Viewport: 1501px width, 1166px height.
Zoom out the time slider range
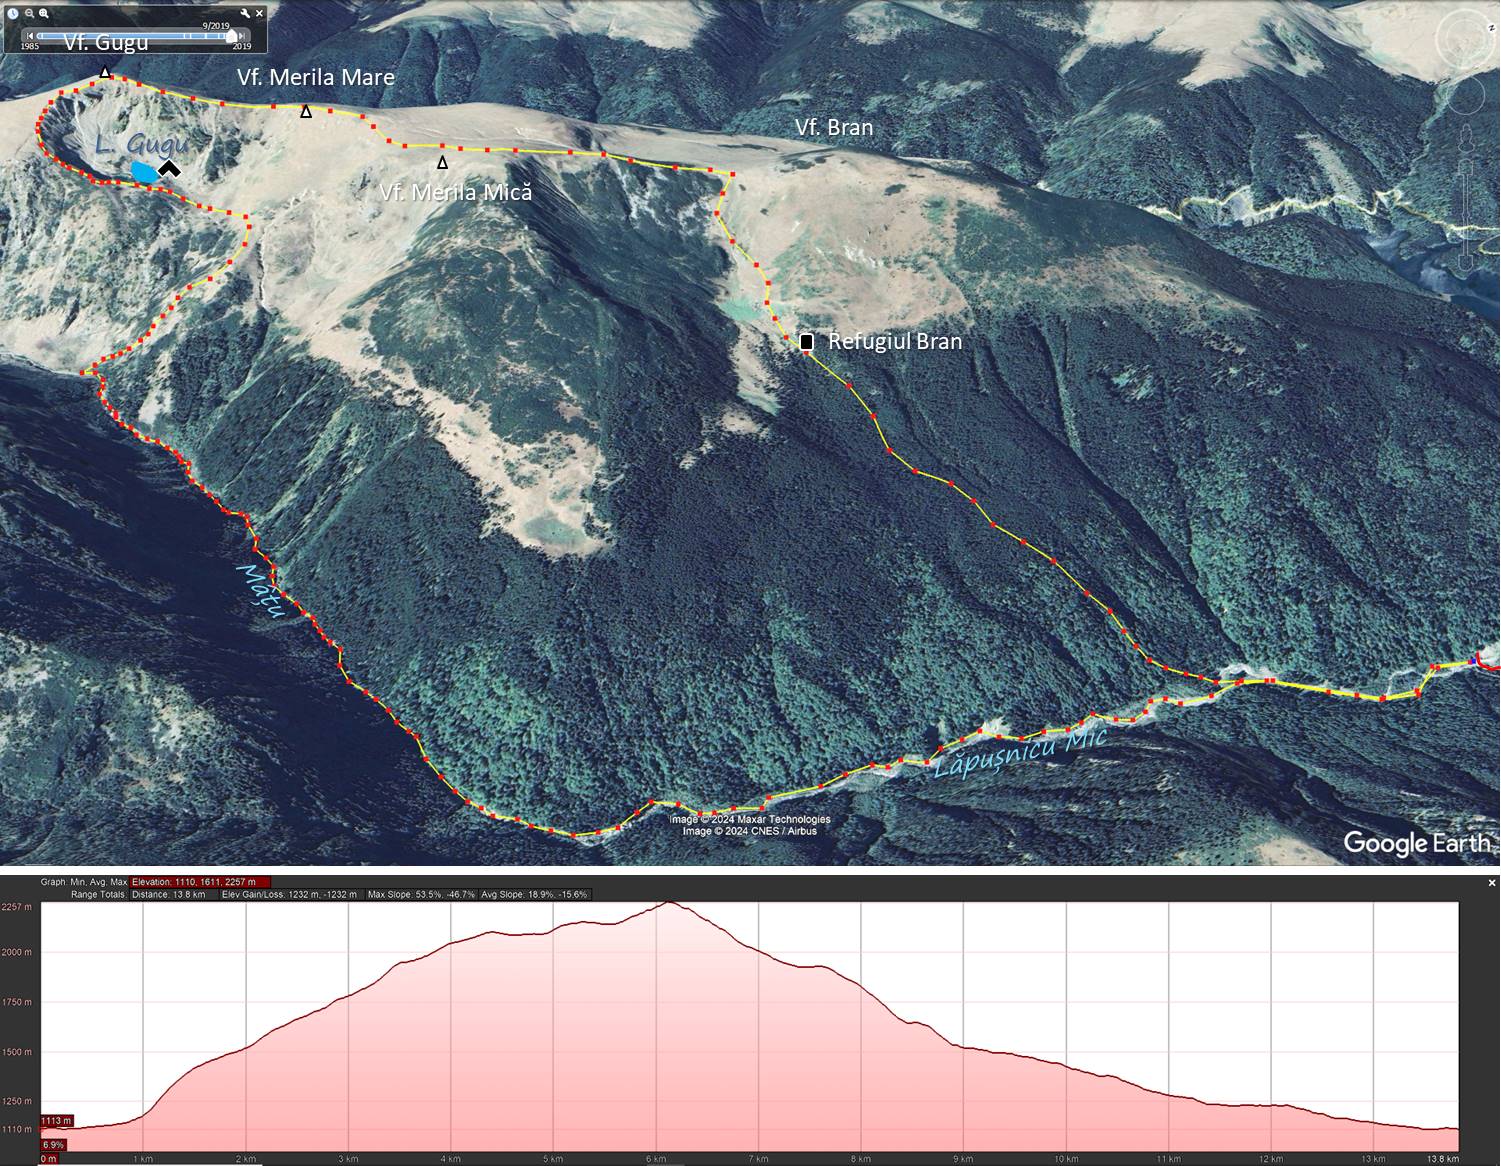(30, 13)
